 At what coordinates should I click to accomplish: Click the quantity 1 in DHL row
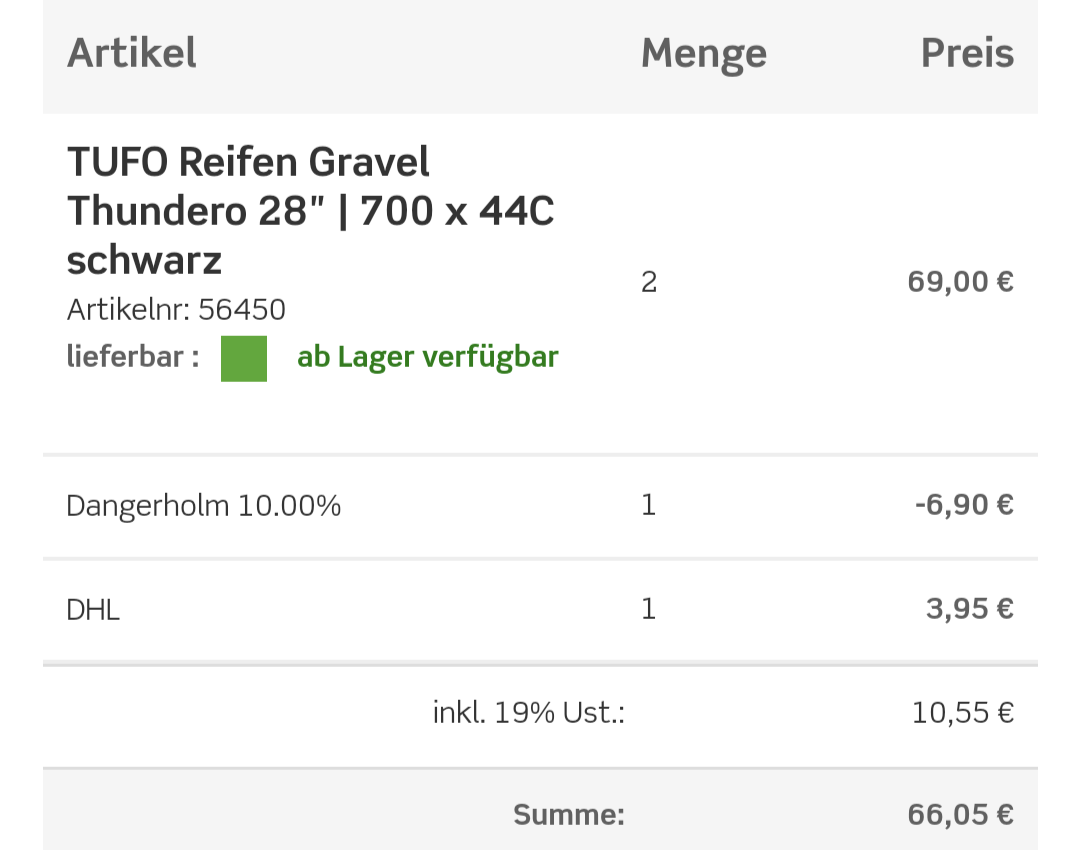(648, 609)
